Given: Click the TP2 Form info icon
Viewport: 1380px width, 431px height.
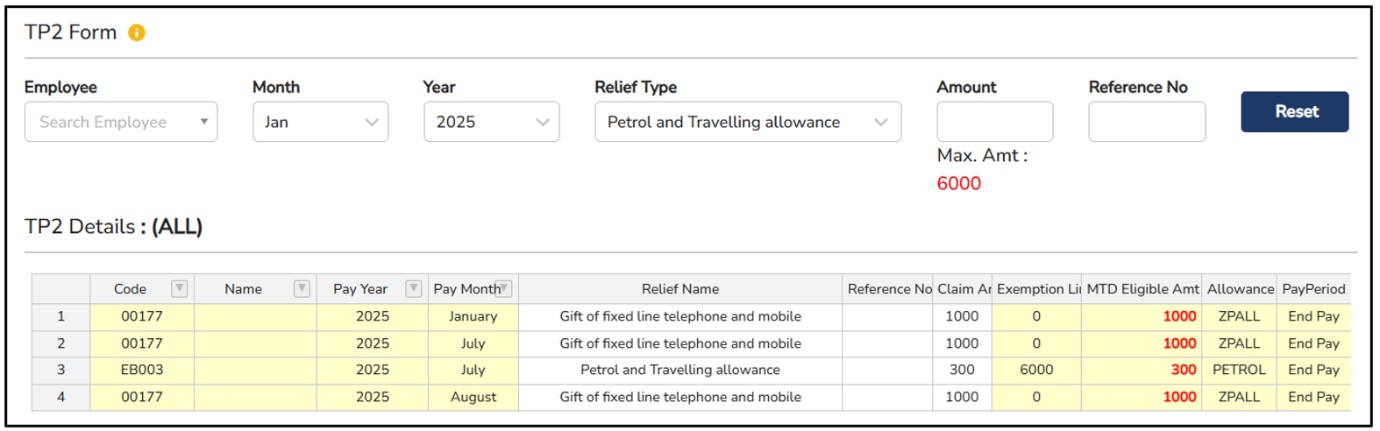Looking at the screenshot, I should (x=137, y=33).
